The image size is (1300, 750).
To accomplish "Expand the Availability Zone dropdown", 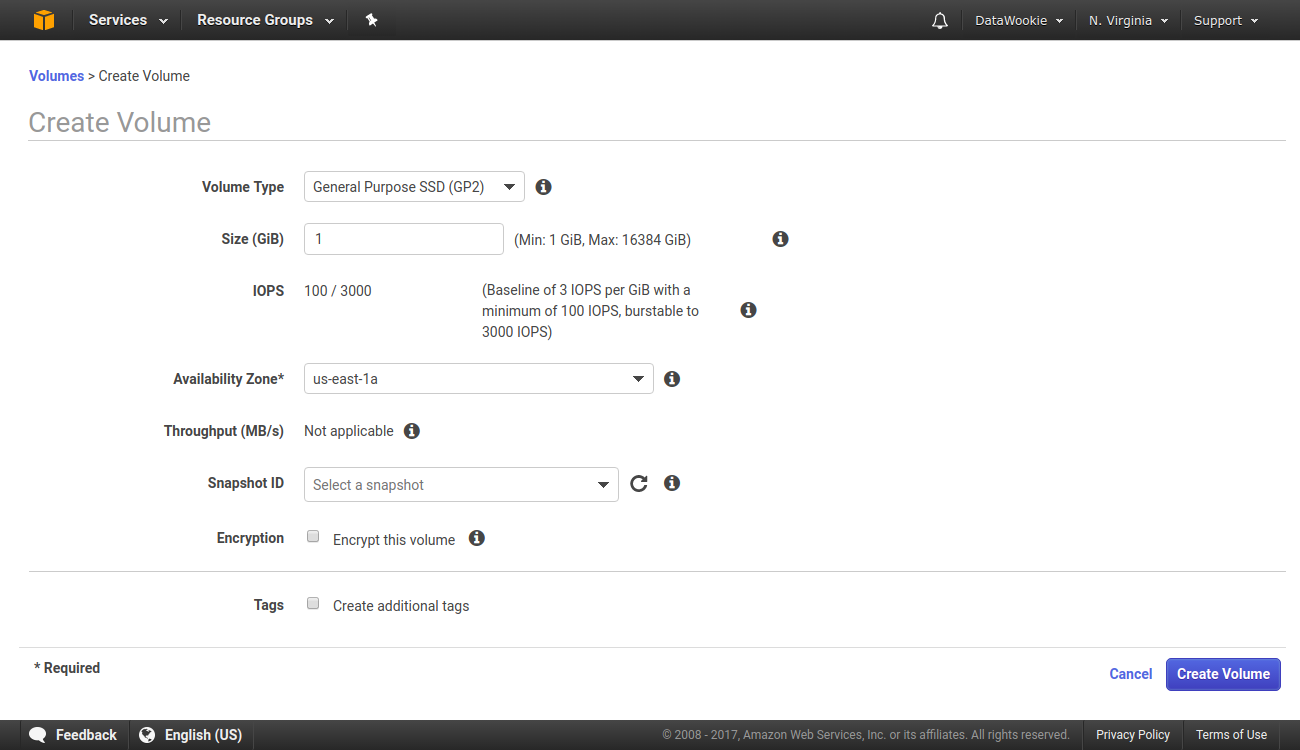I will coord(478,379).
